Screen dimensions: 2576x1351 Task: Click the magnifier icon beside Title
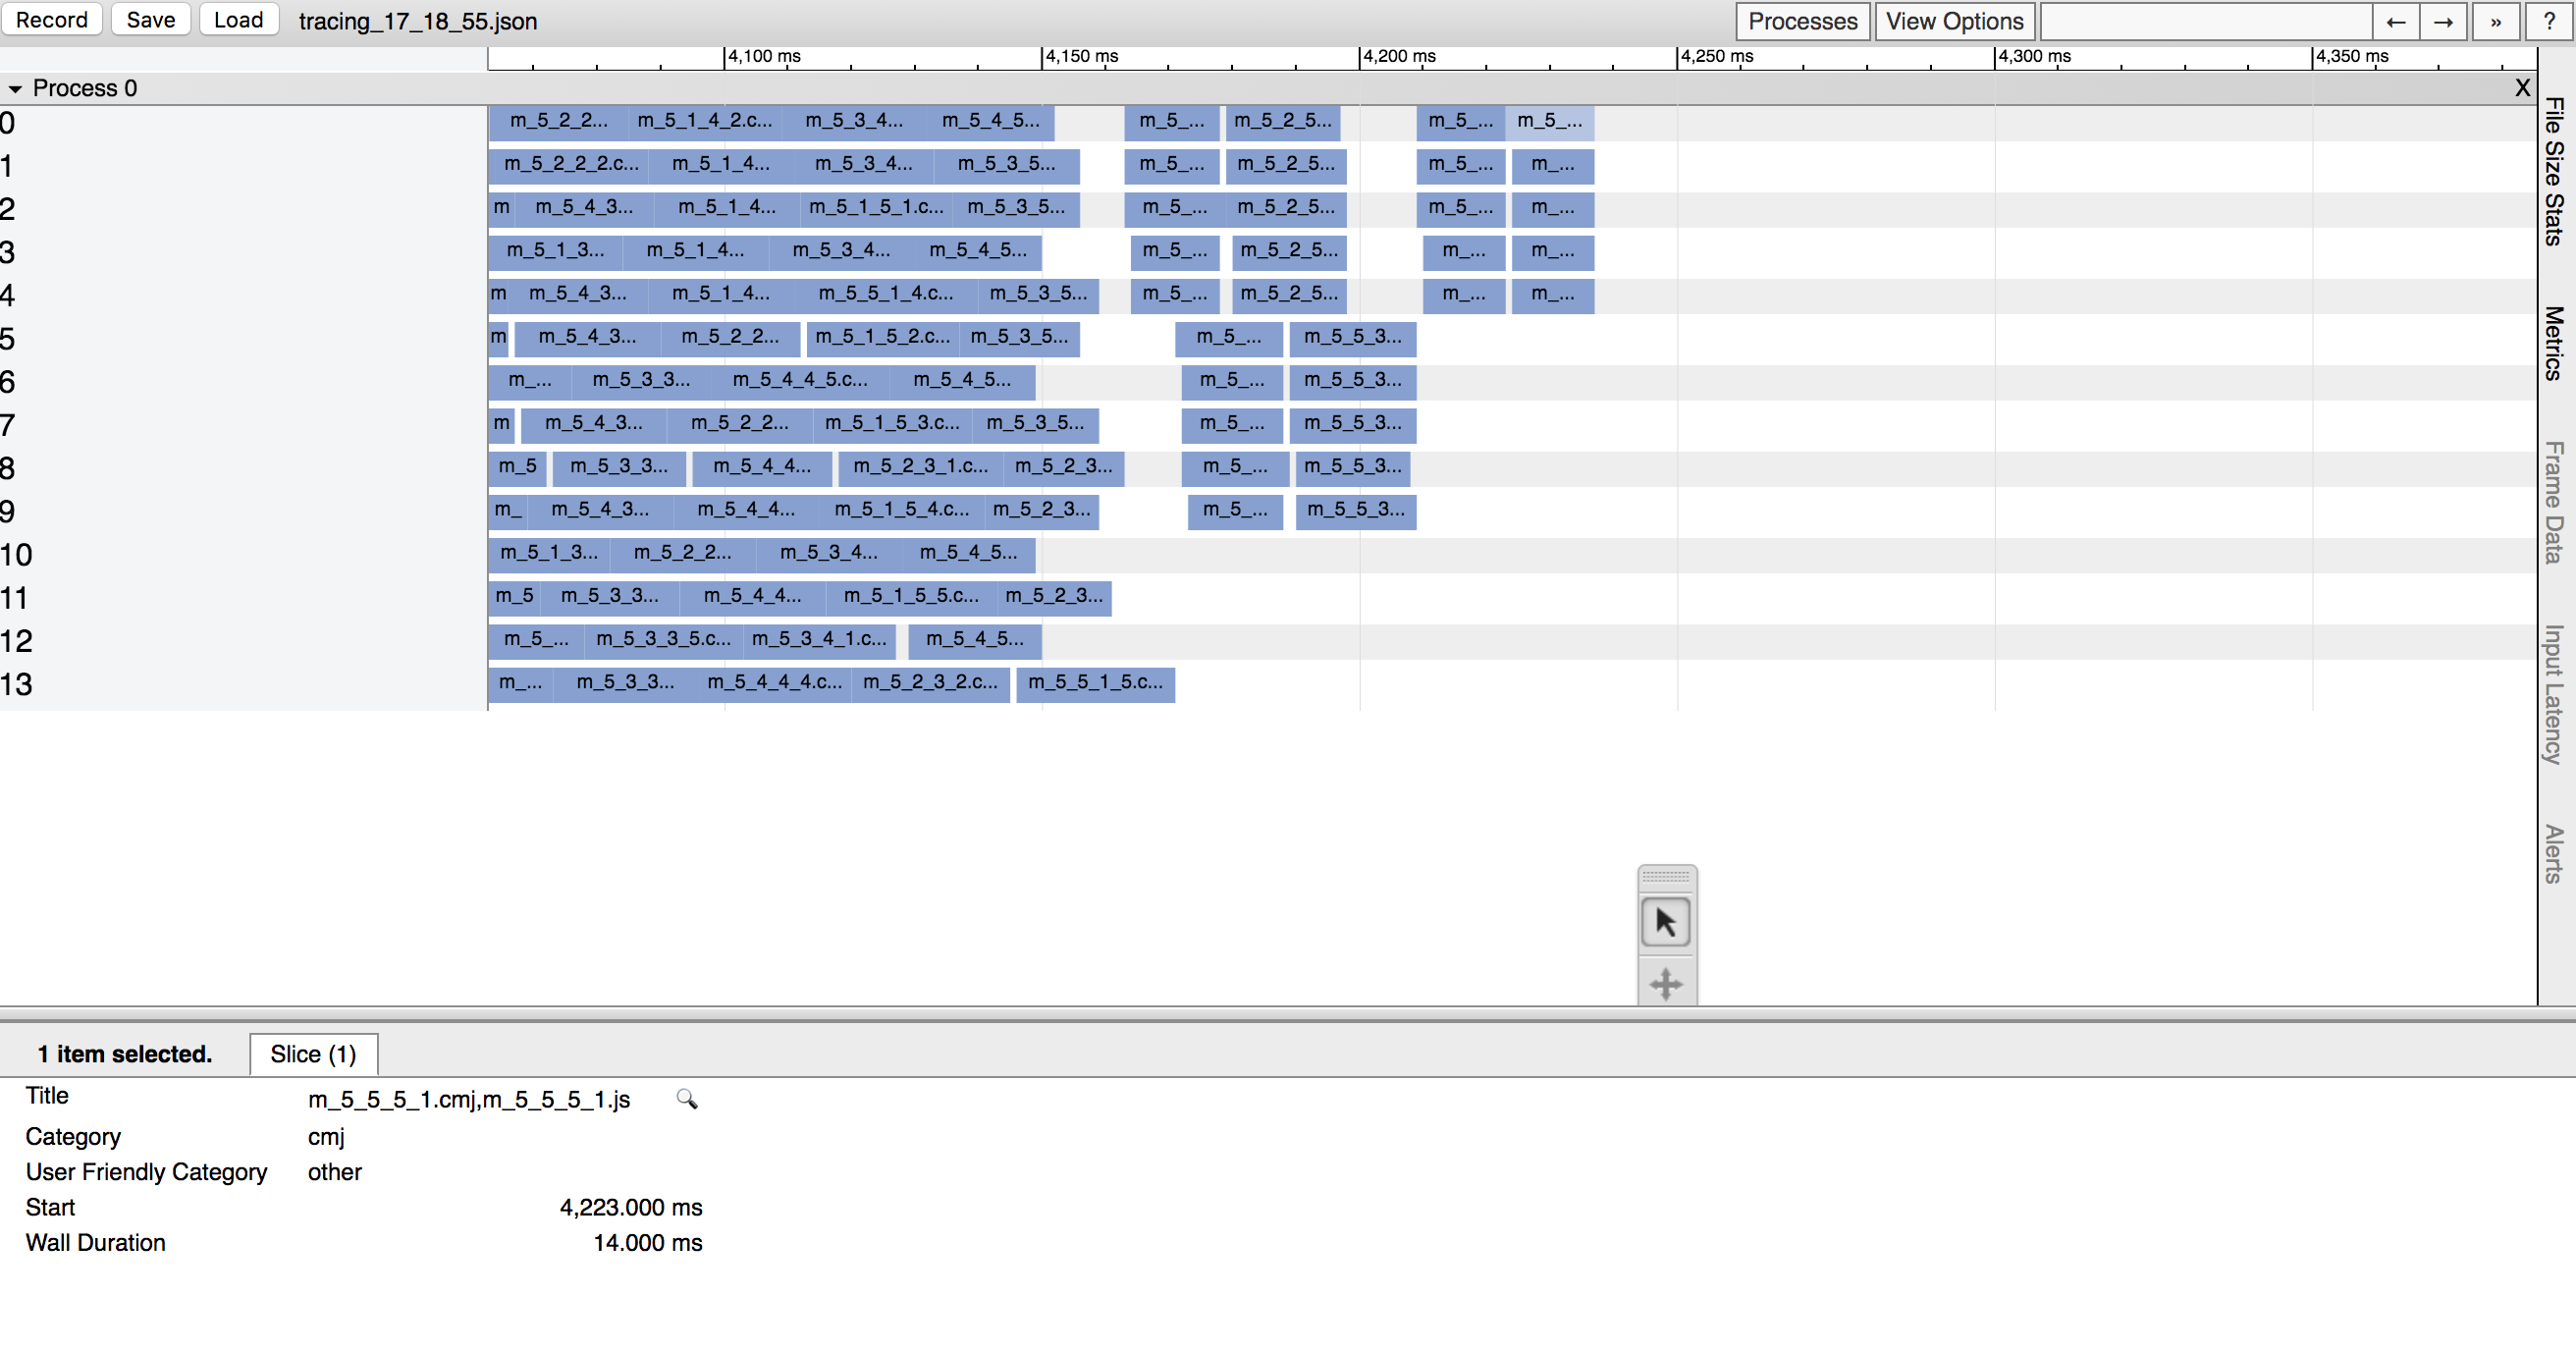point(686,1099)
